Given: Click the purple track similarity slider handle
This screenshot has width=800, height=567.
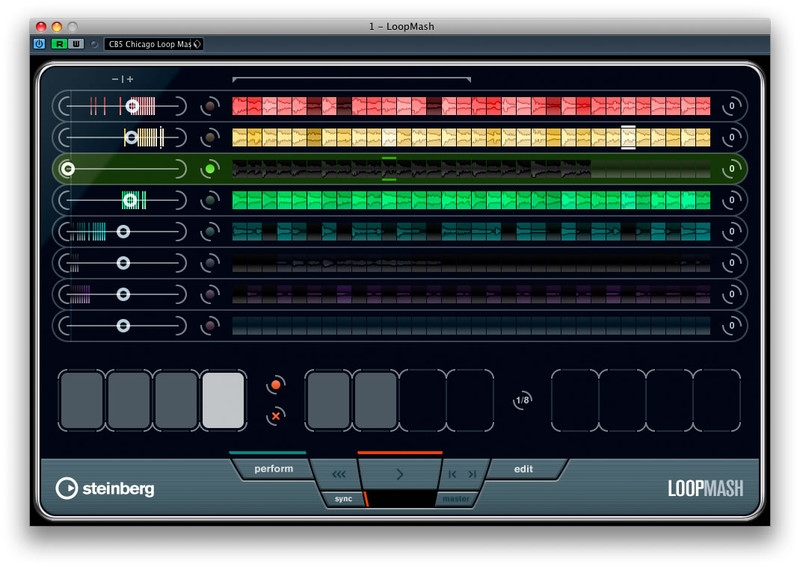Looking at the screenshot, I should coord(123,294).
